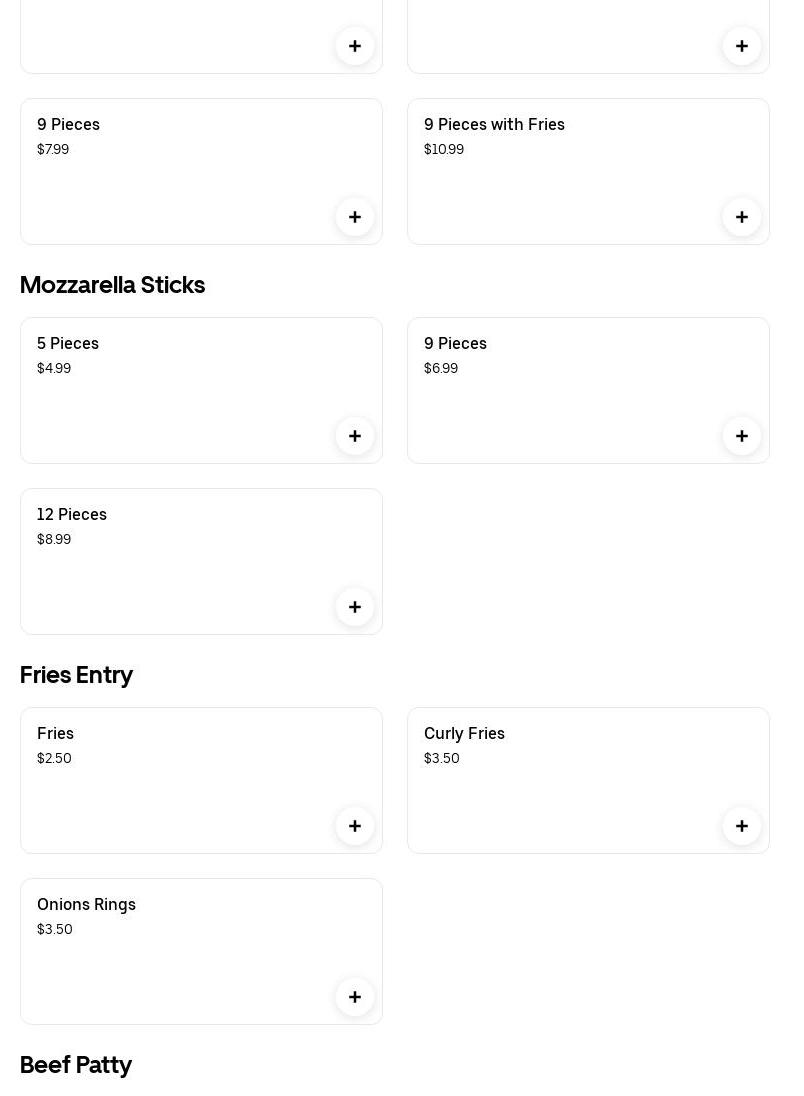Open the Fries item name for $2.50
The image size is (804, 1096).
[55, 733]
